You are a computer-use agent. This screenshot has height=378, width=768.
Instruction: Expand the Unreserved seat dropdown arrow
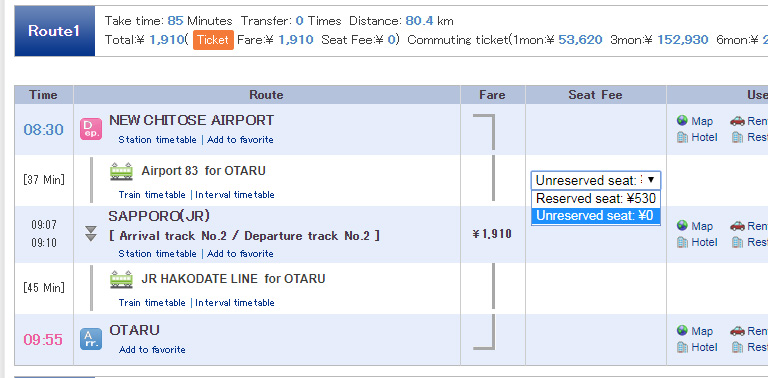651,180
